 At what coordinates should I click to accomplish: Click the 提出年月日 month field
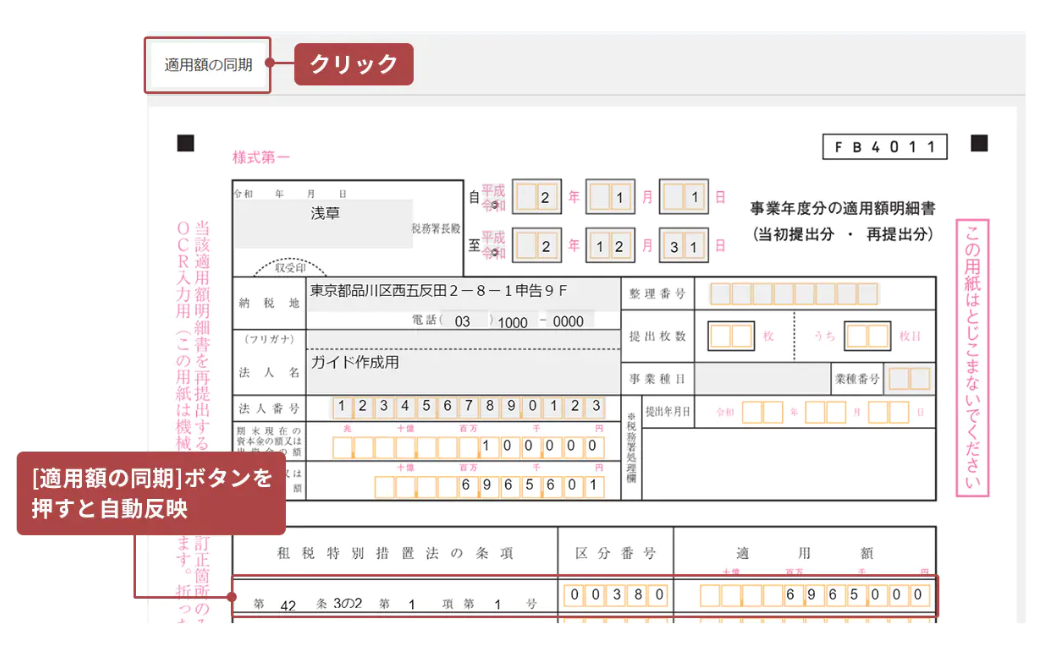point(826,412)
